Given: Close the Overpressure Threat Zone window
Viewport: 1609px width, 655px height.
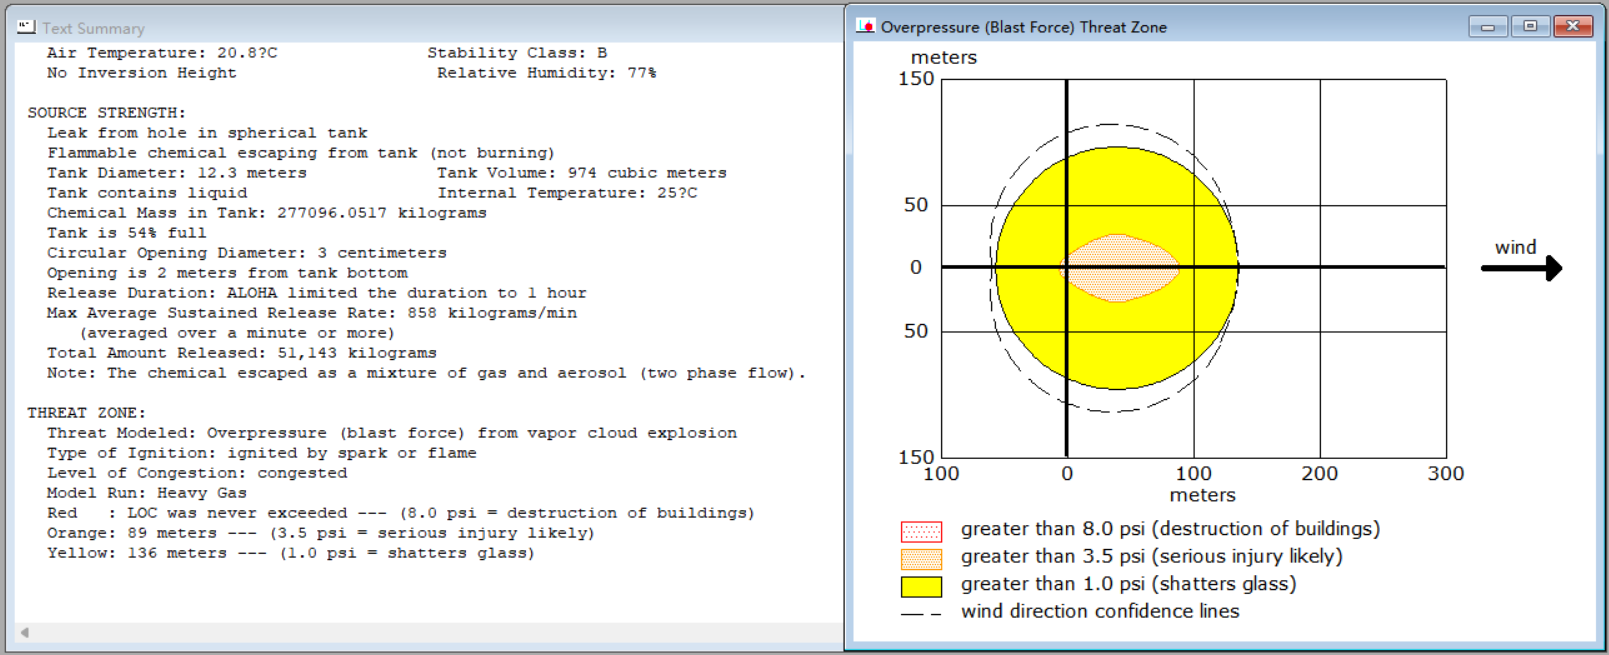Looking at the screenshot, I should (1573, 27).
